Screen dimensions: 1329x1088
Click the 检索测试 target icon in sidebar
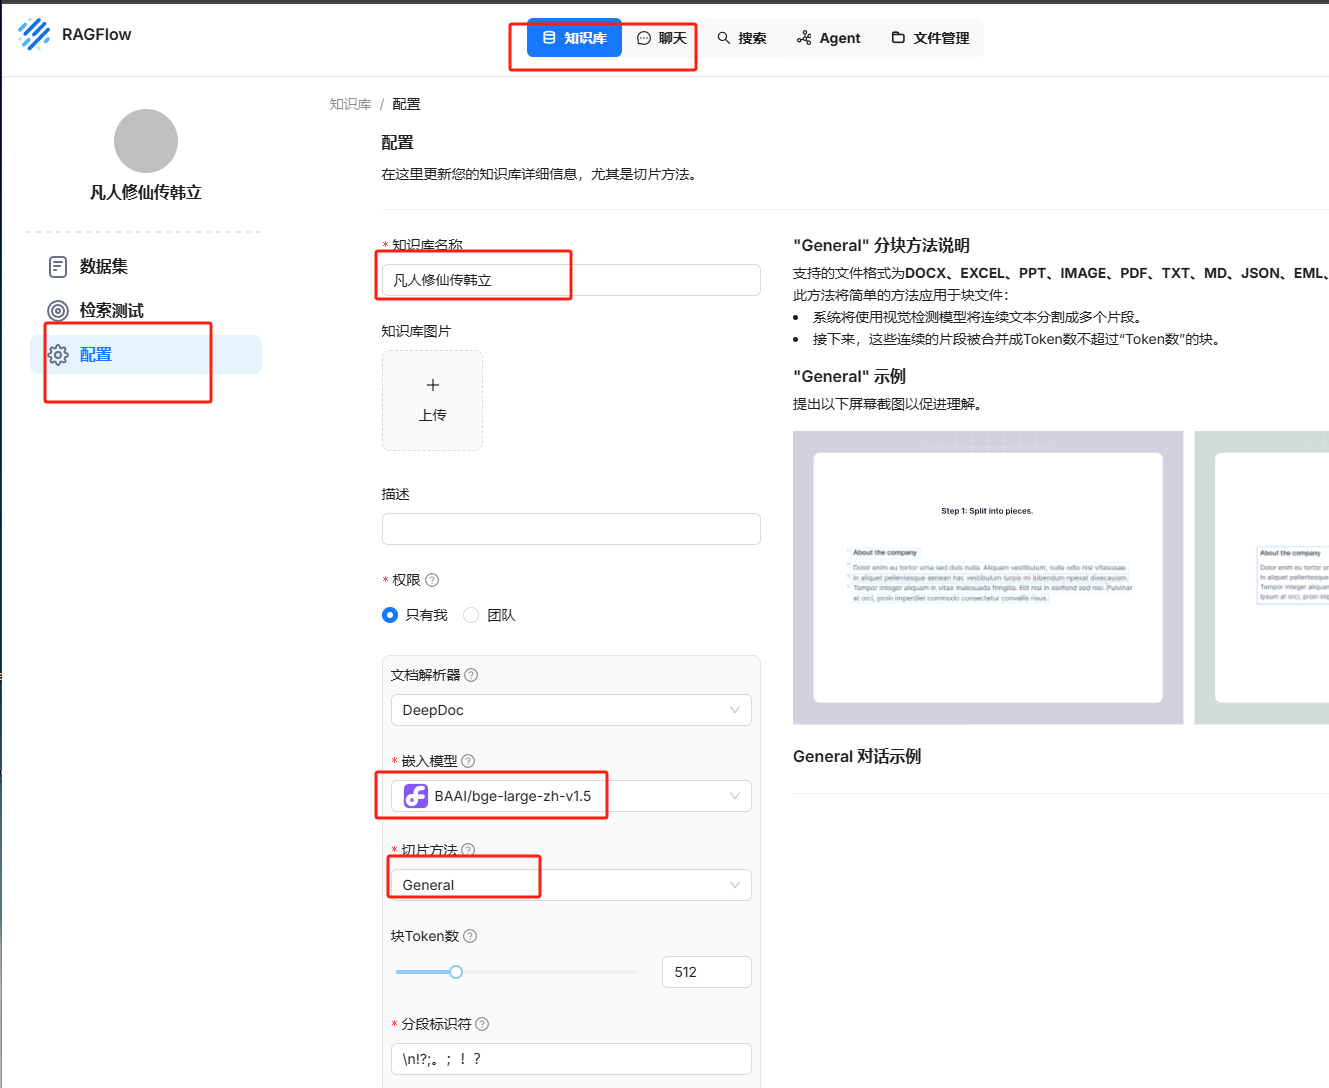pos(58,310)
